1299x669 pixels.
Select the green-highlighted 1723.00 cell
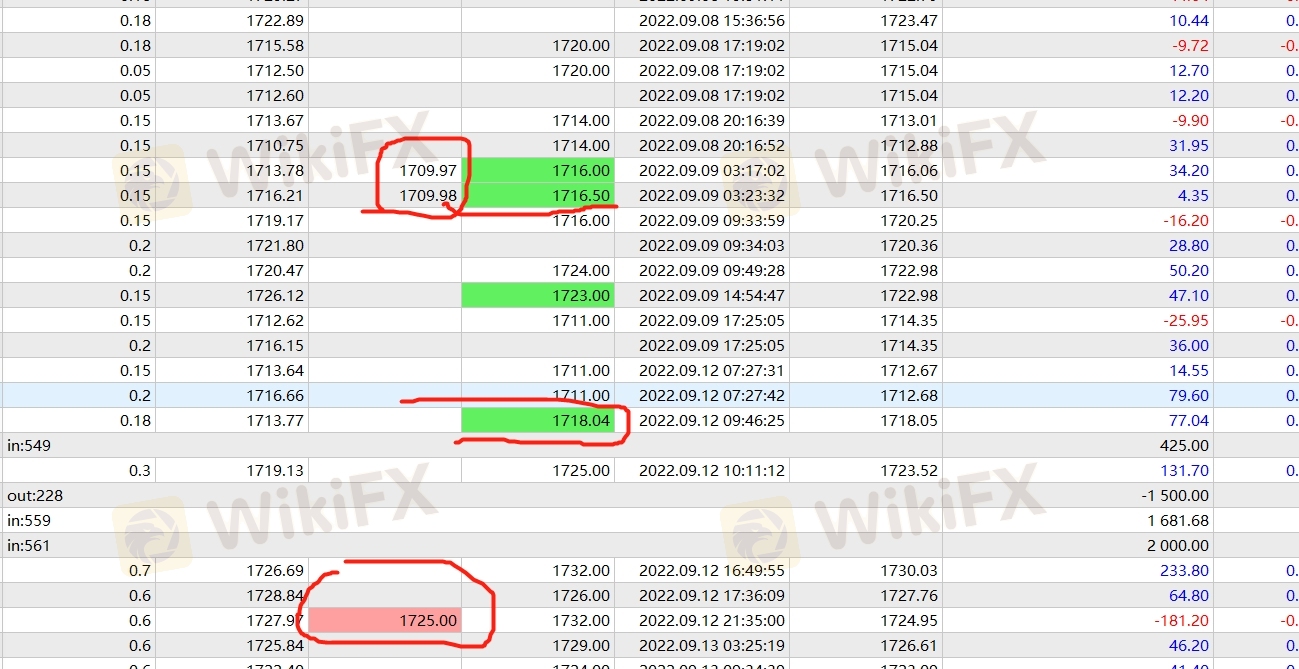537,296
